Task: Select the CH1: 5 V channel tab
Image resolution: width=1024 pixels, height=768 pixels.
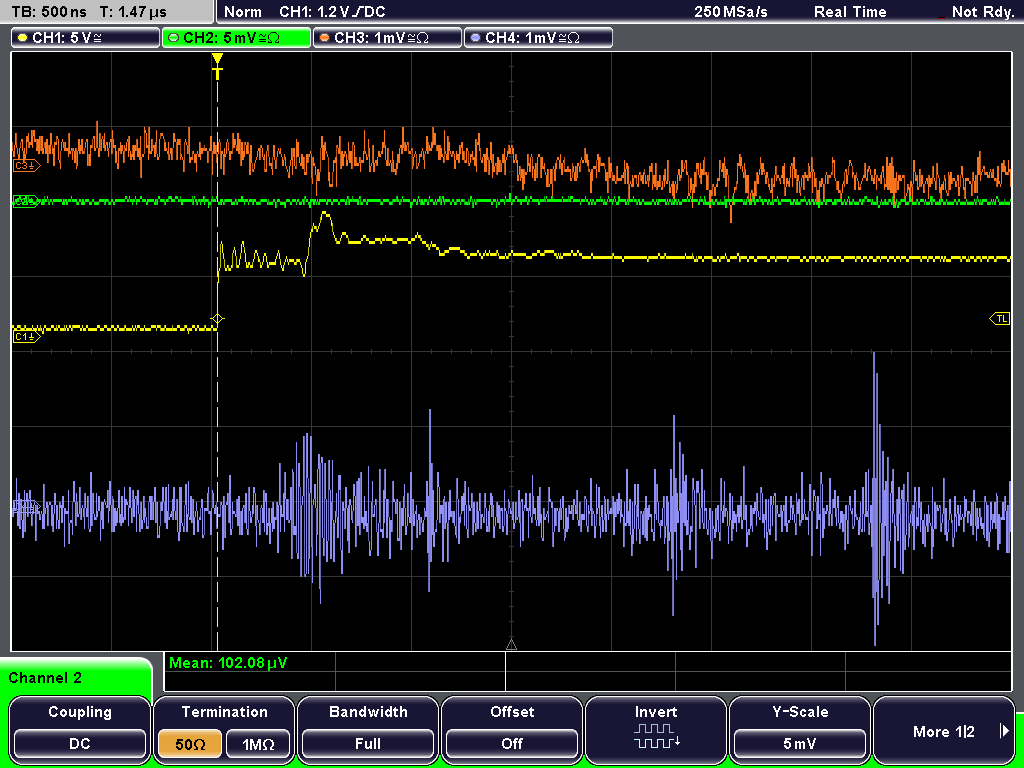Action: pyautogui.click(x=86, y=38)
